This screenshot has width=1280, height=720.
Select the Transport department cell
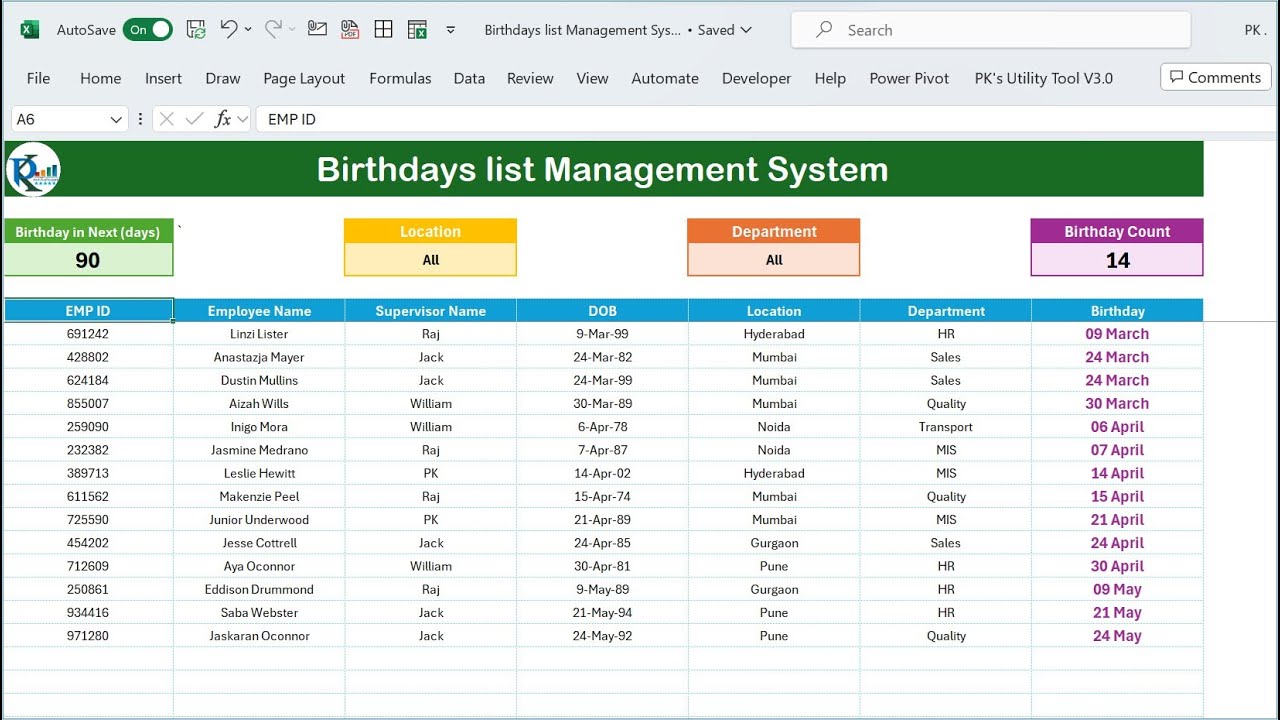[x=946, y=427]
